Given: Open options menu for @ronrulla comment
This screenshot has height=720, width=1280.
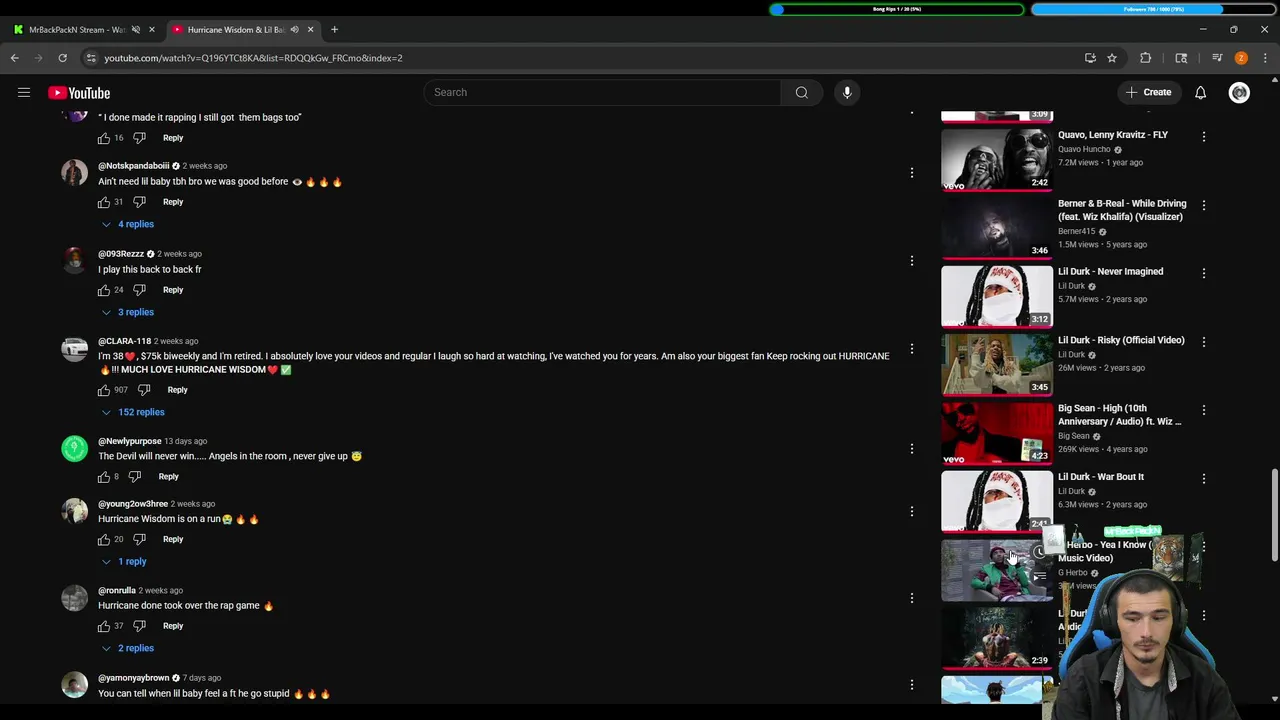Looking at the screenshot, I should click(x=911, y=598).
